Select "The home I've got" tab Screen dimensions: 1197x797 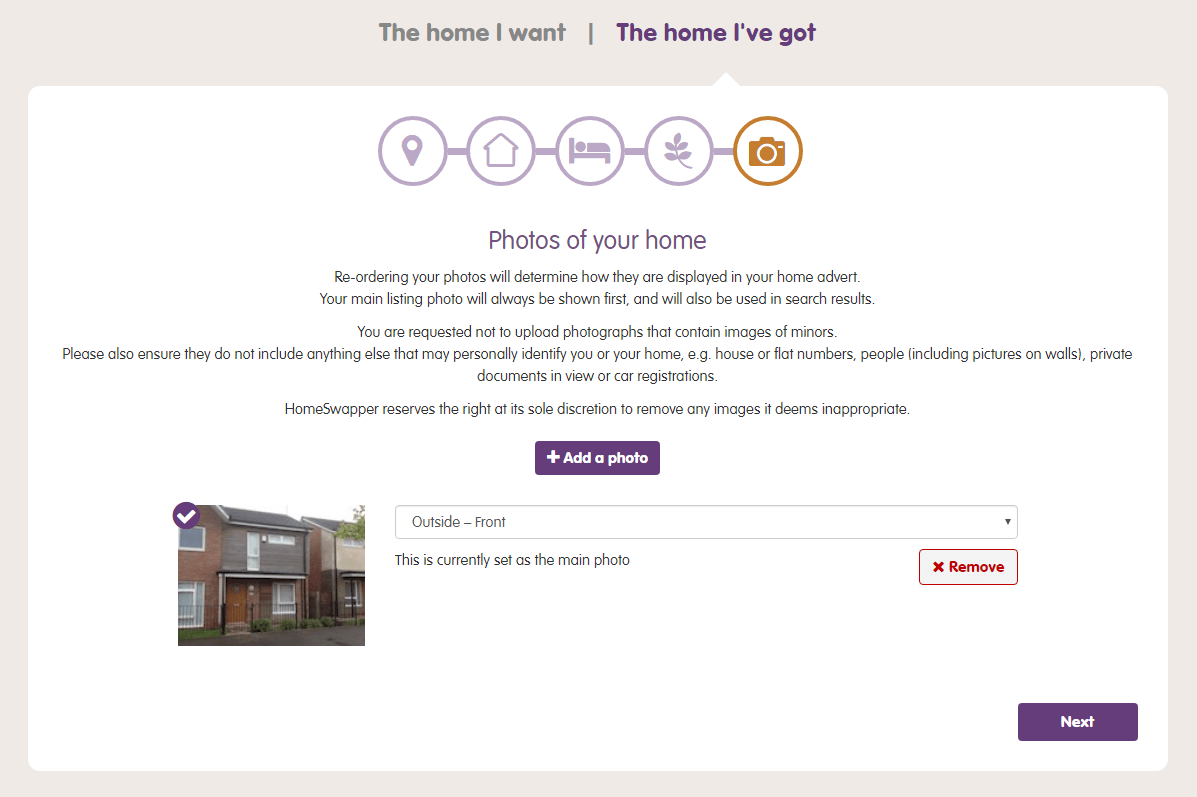[716, 33]
